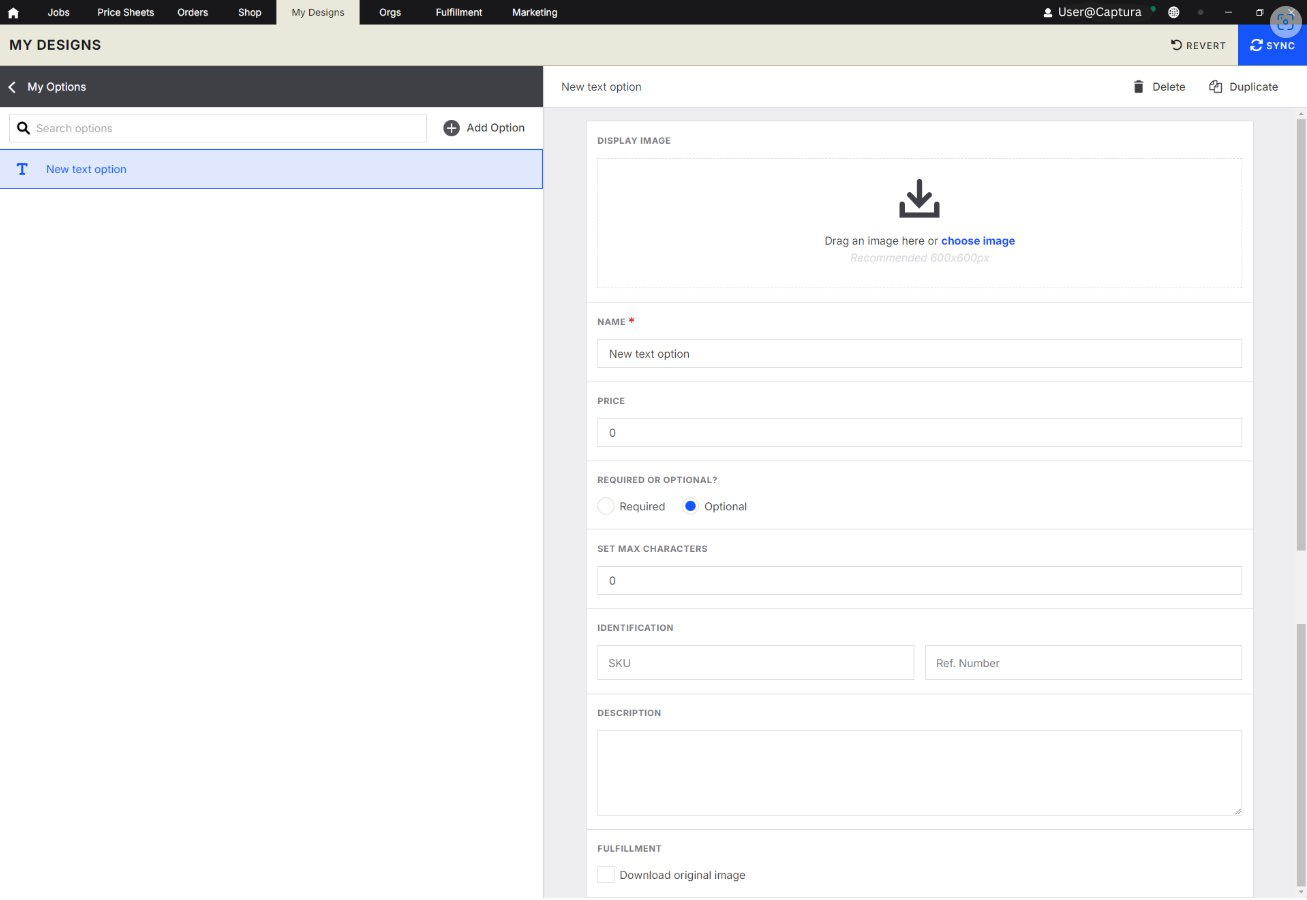Click the Search options field
Viewport: 1307px width, 900px height.
218,128
